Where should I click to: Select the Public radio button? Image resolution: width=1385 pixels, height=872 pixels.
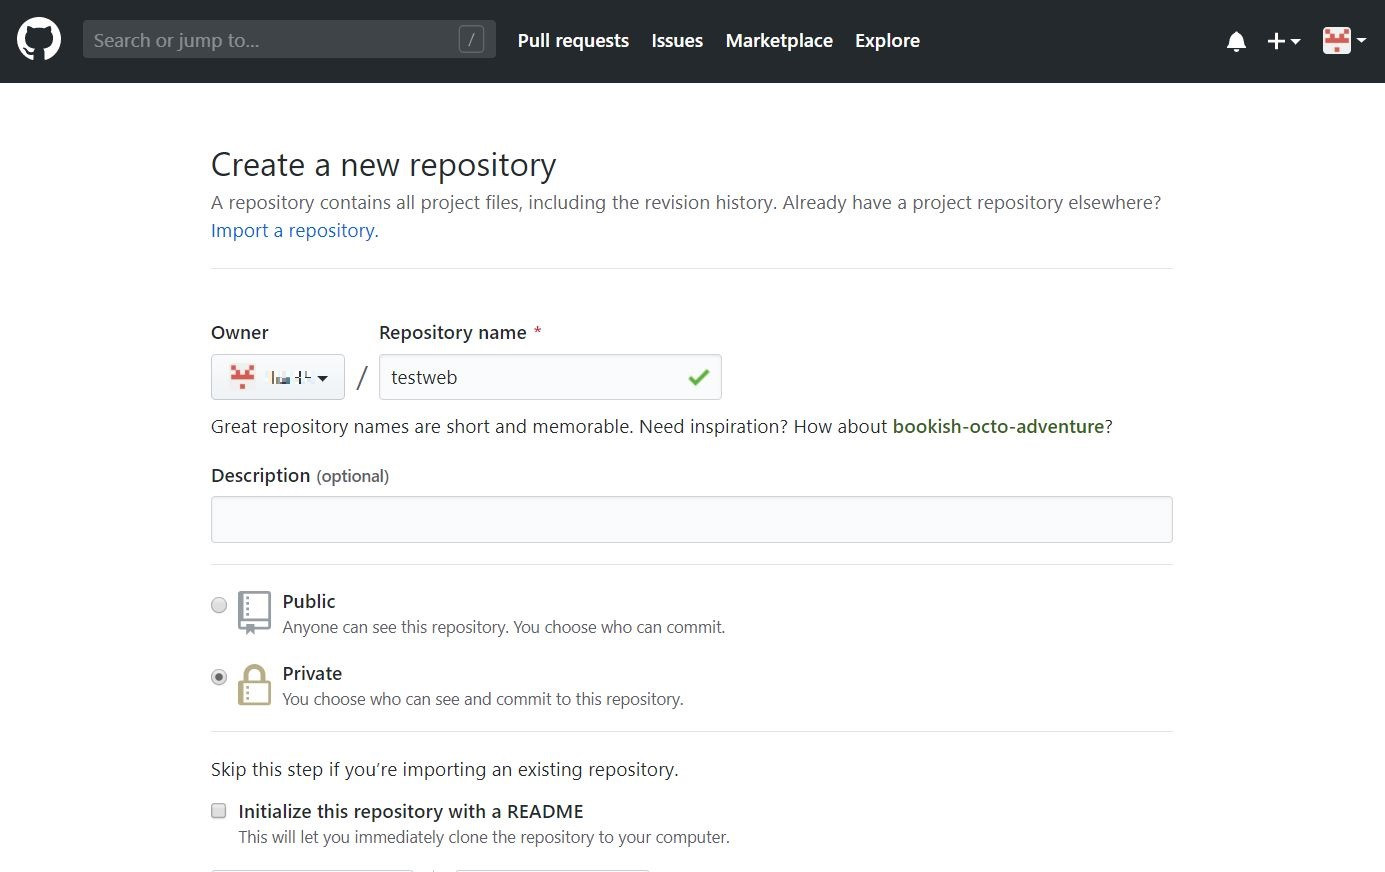(219, 605)
